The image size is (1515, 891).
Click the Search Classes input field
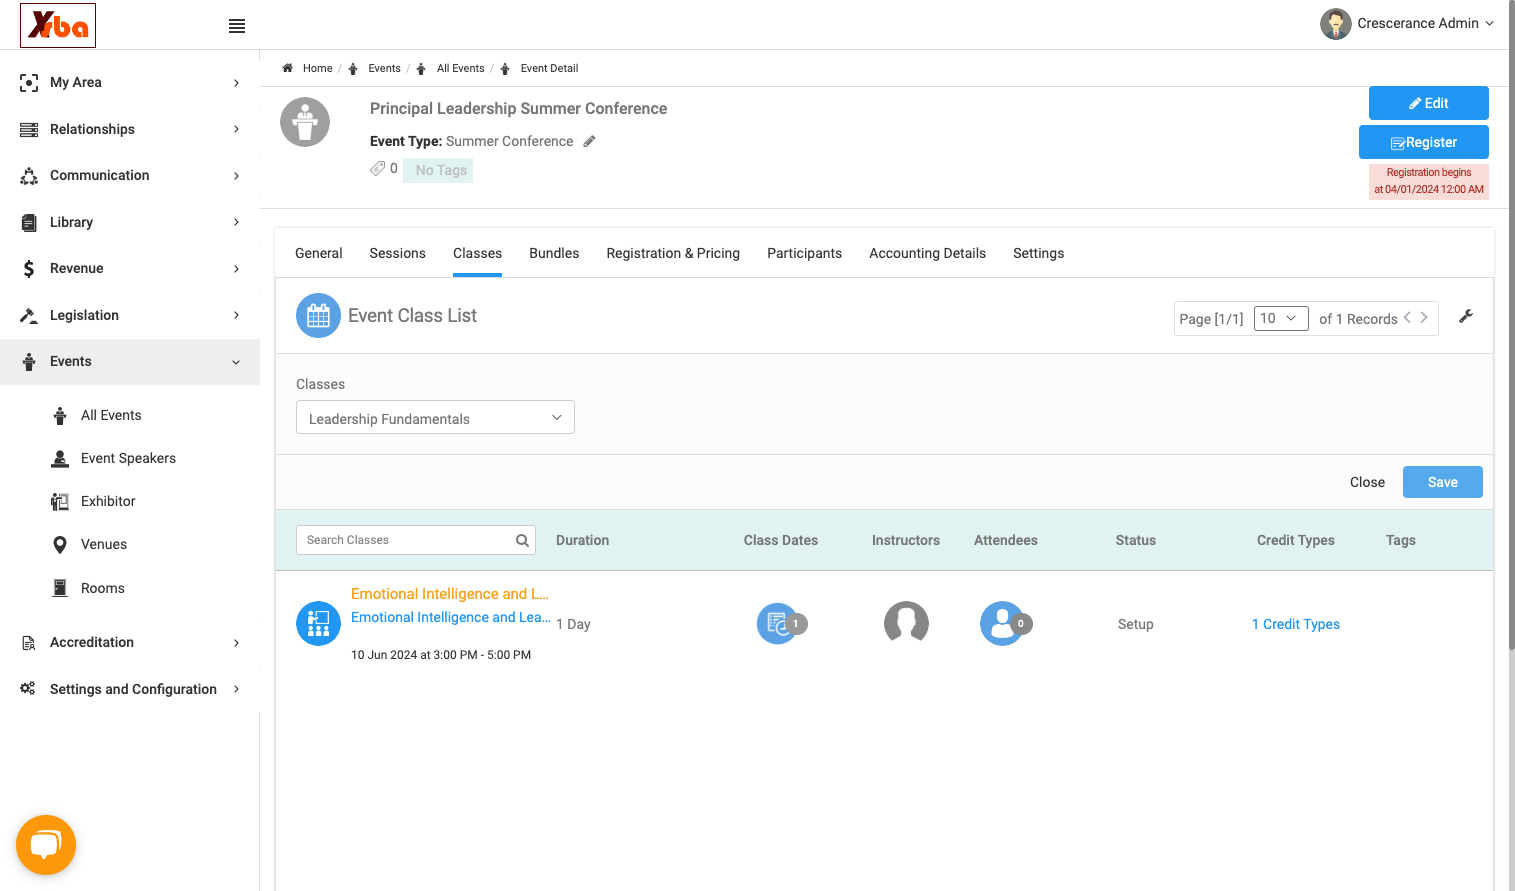click(416, 540)
